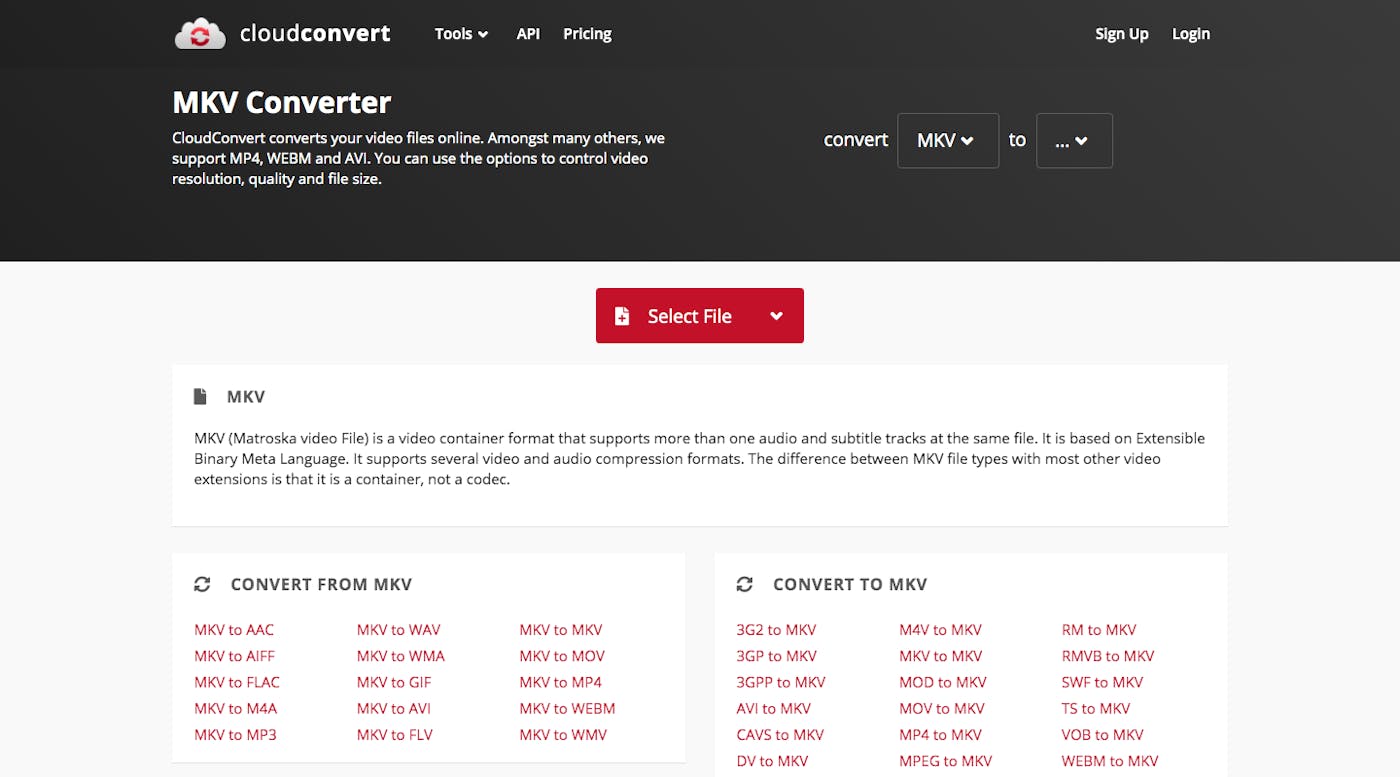Click the refresh icon beside Convert From MKV
1400x777 pixels.
[x=202, y=584]
